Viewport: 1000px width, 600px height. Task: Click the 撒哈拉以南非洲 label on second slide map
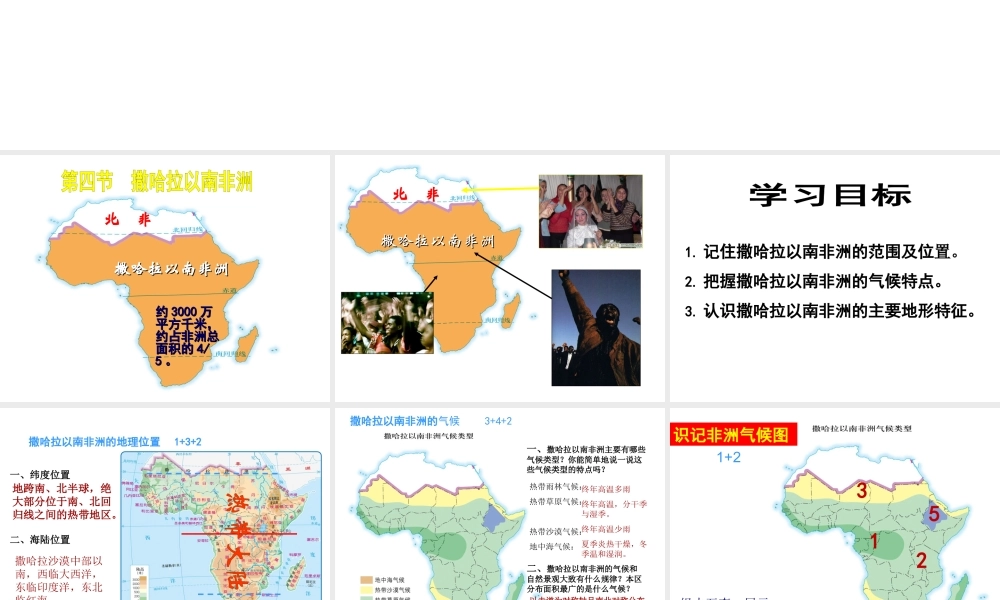click(438, 241)
